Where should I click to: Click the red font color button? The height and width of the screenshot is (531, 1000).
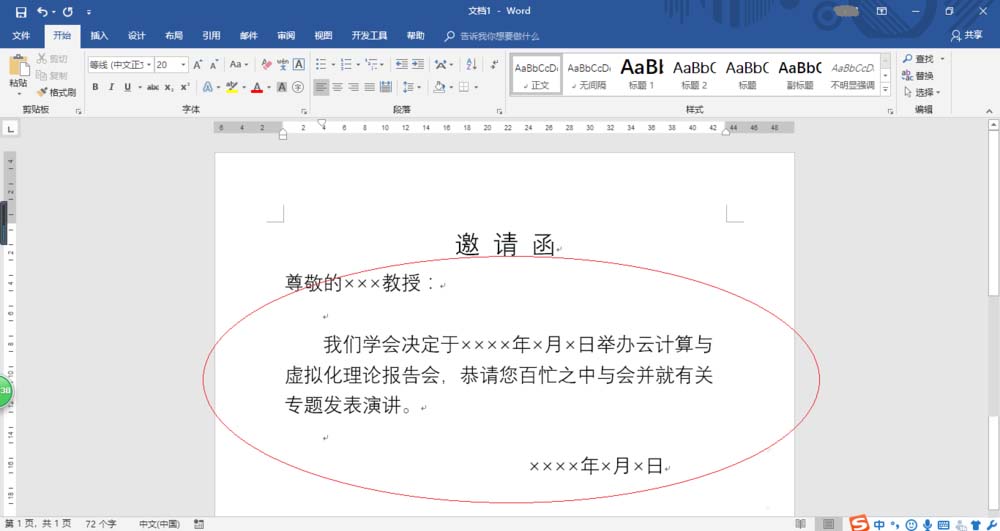[257, 87]
